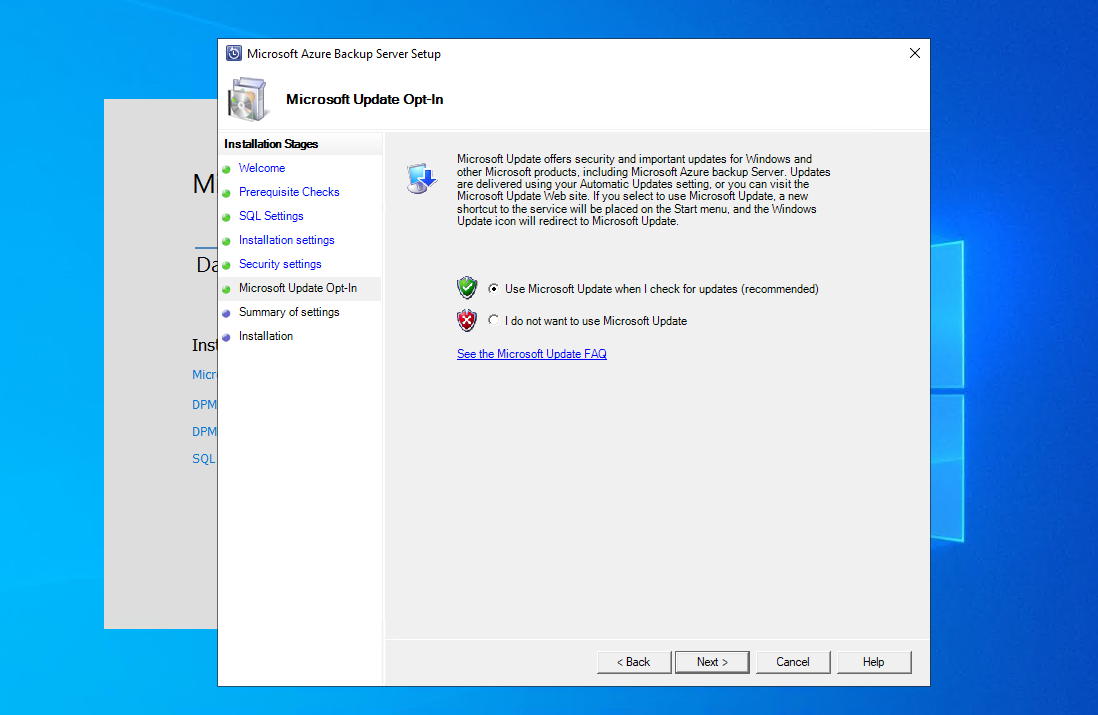Click the green bullet beside Installation settings

pyautogui.click(x=226, y=241)
